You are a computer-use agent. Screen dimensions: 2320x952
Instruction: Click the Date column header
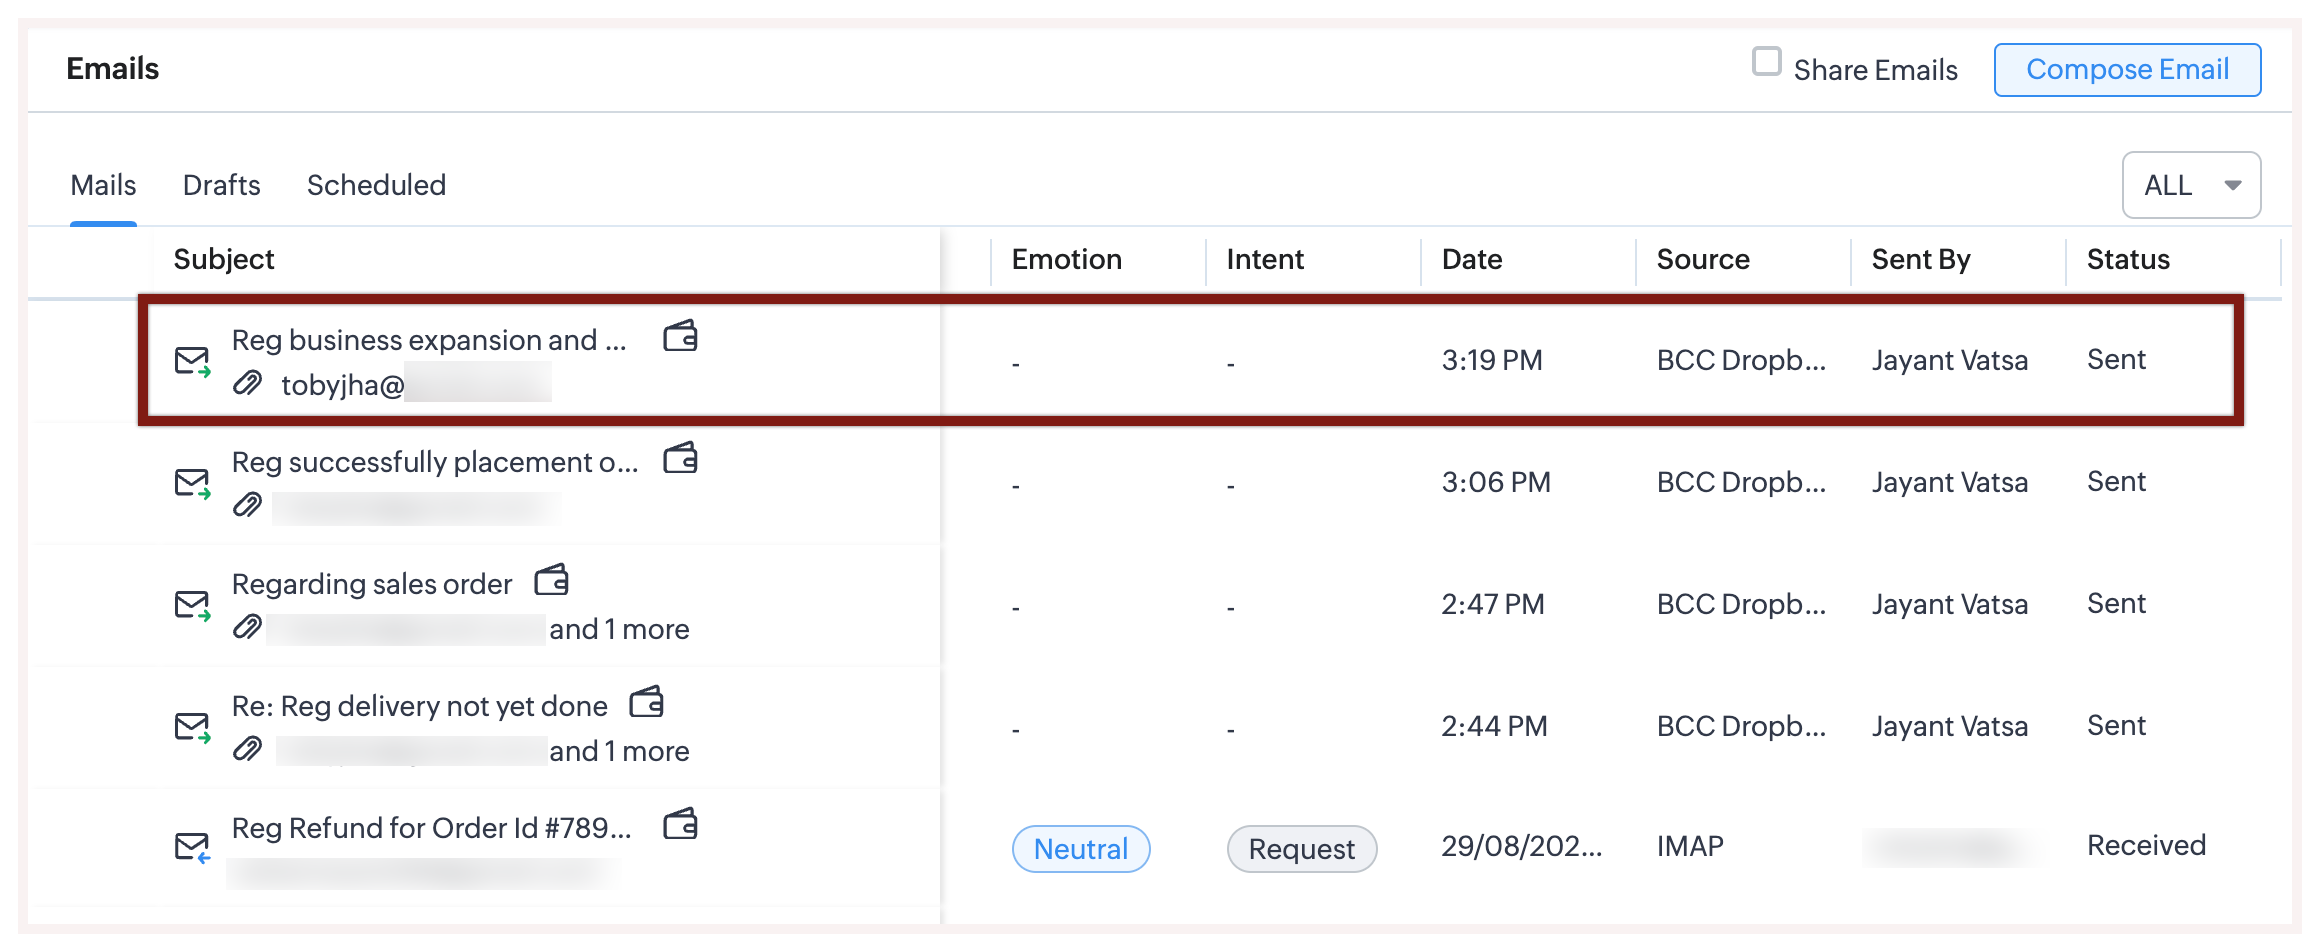[1472, 260]
